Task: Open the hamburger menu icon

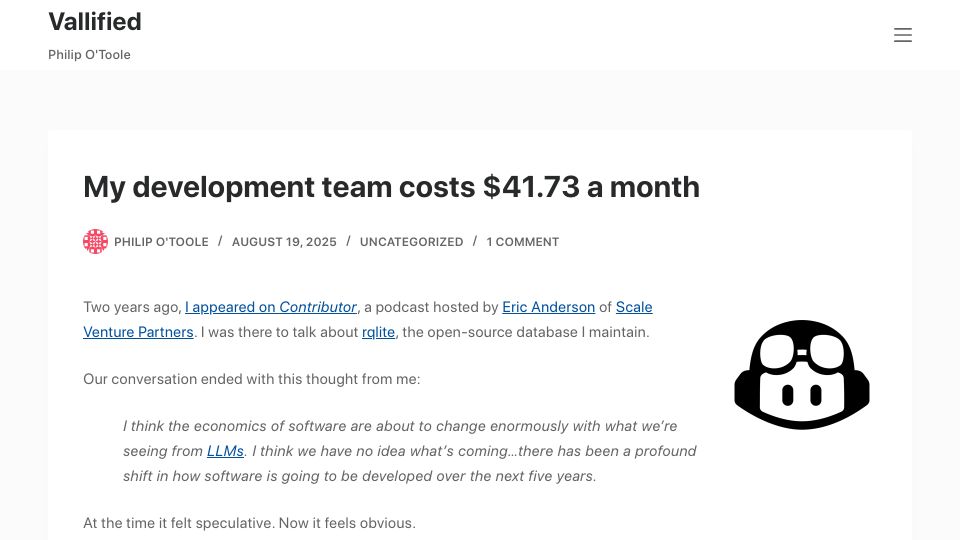Action: 902,35
